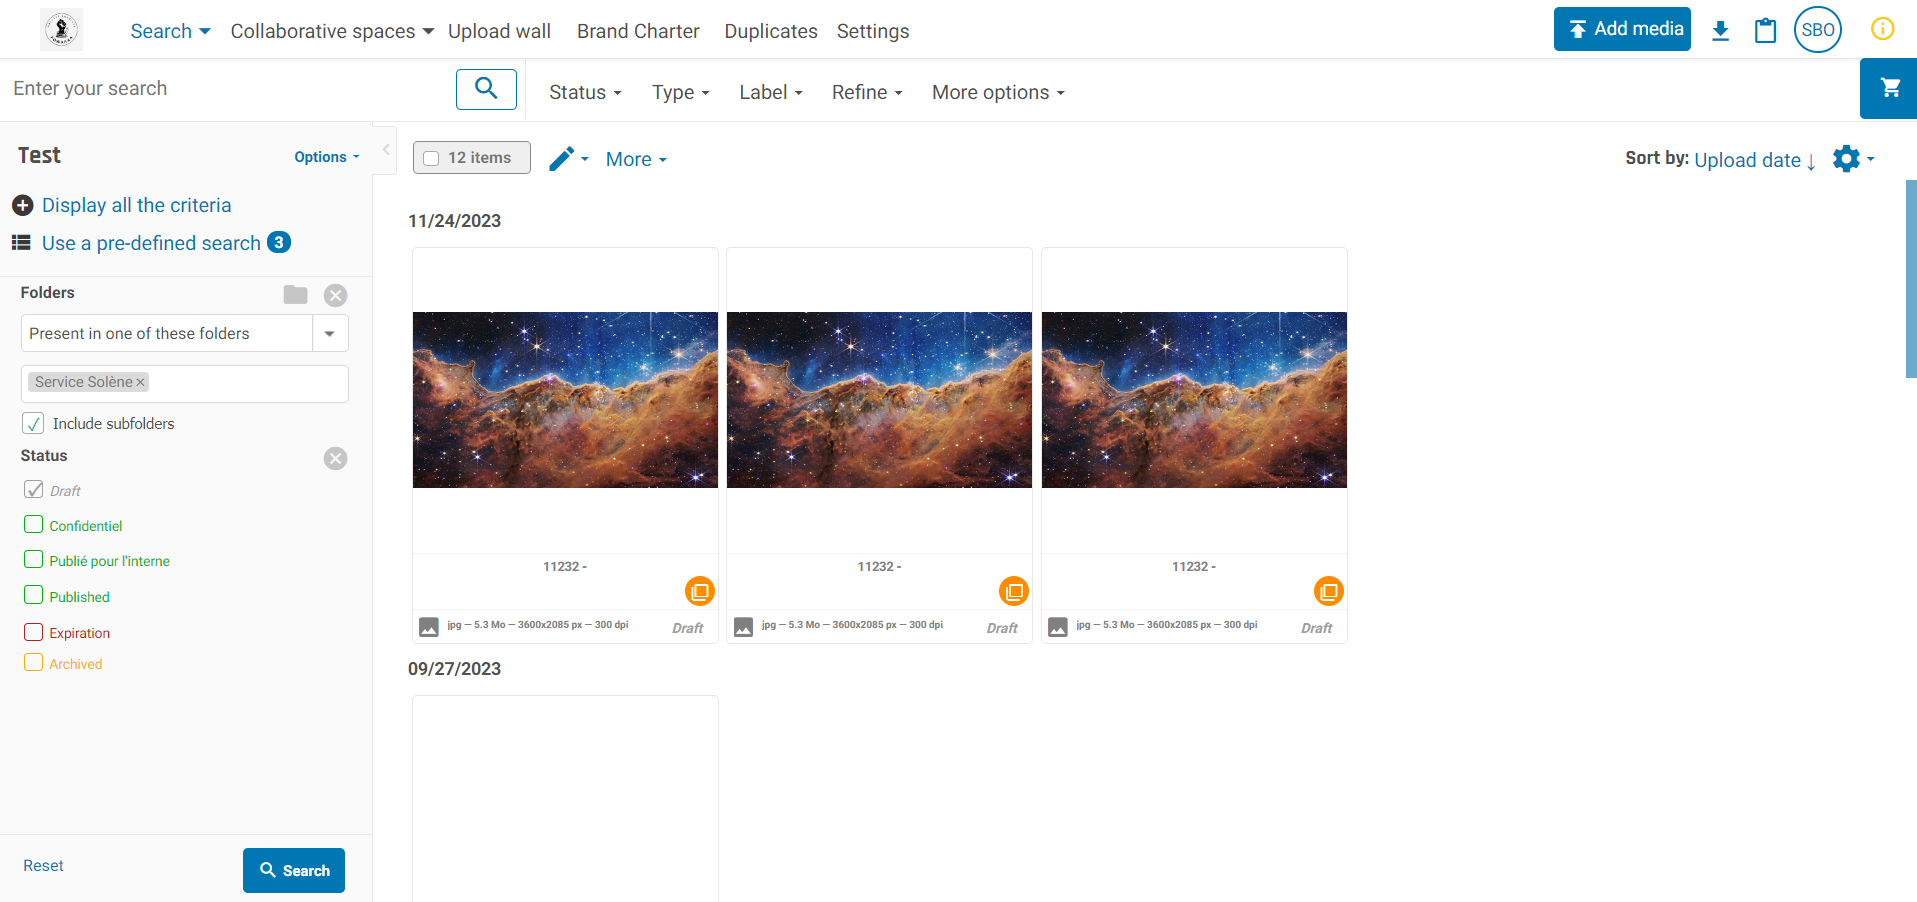Click the badge showing 3 pre-defined searches
The width and height of the screenshot is (1917, 902).
279,242
